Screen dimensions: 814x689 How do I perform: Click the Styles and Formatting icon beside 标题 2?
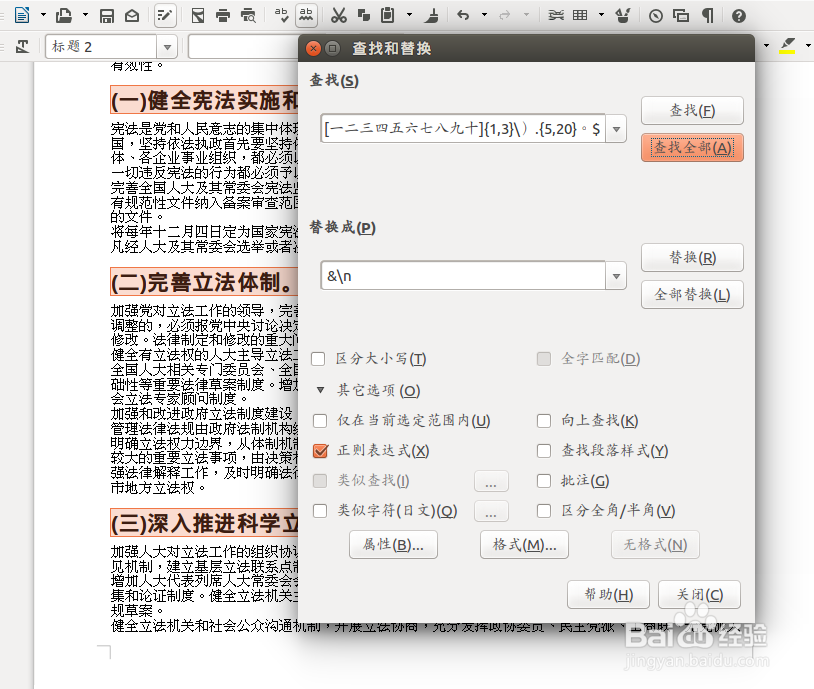tap(22, 47)
